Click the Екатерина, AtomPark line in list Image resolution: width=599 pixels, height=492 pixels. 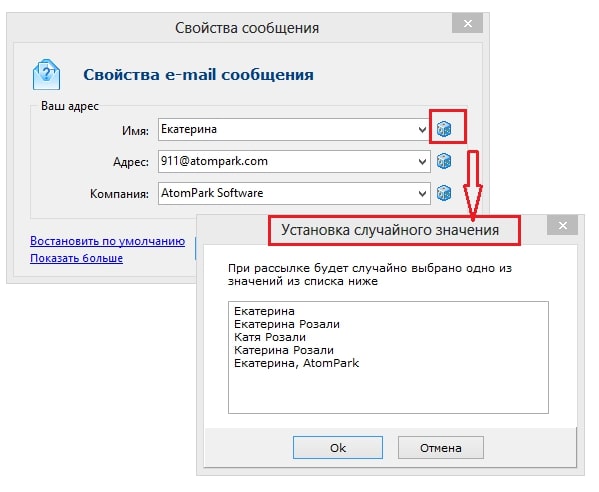pyautogui.click(x=296, y=363)
